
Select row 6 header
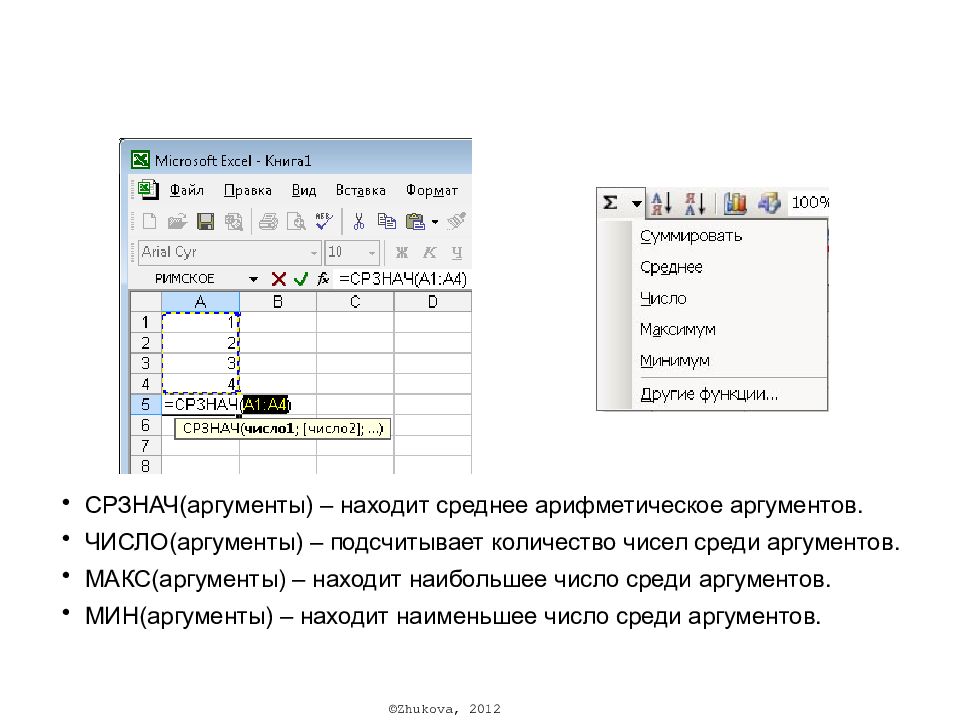coord(146,425)
